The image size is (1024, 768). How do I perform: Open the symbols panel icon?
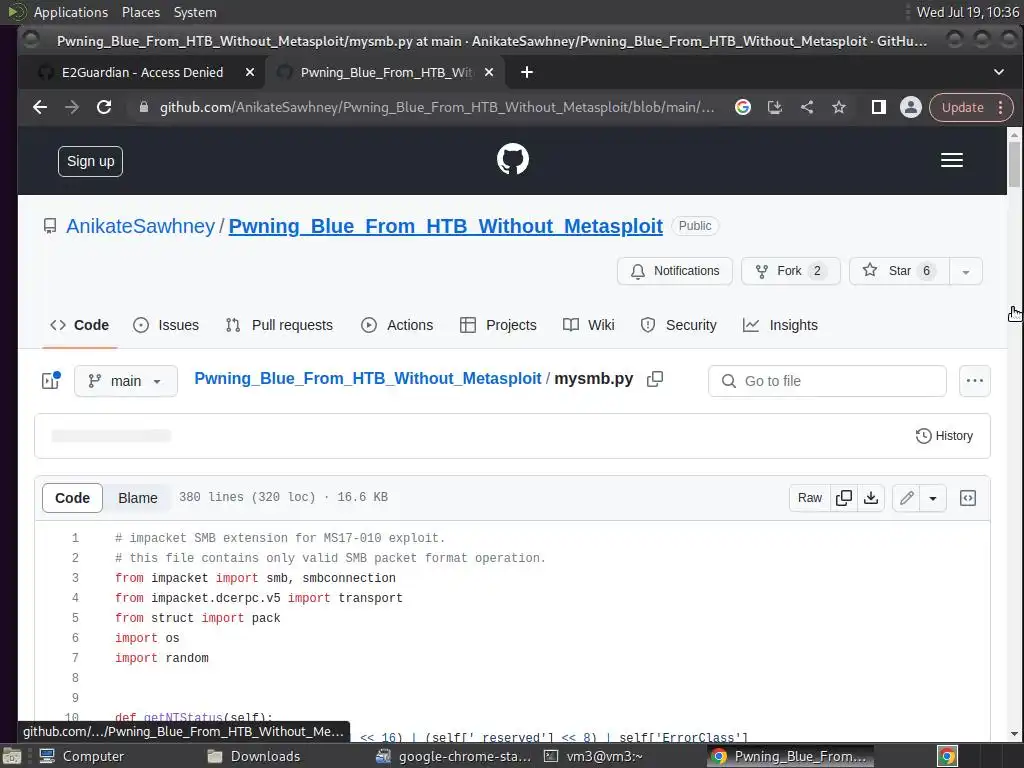(x=968, y=498)
